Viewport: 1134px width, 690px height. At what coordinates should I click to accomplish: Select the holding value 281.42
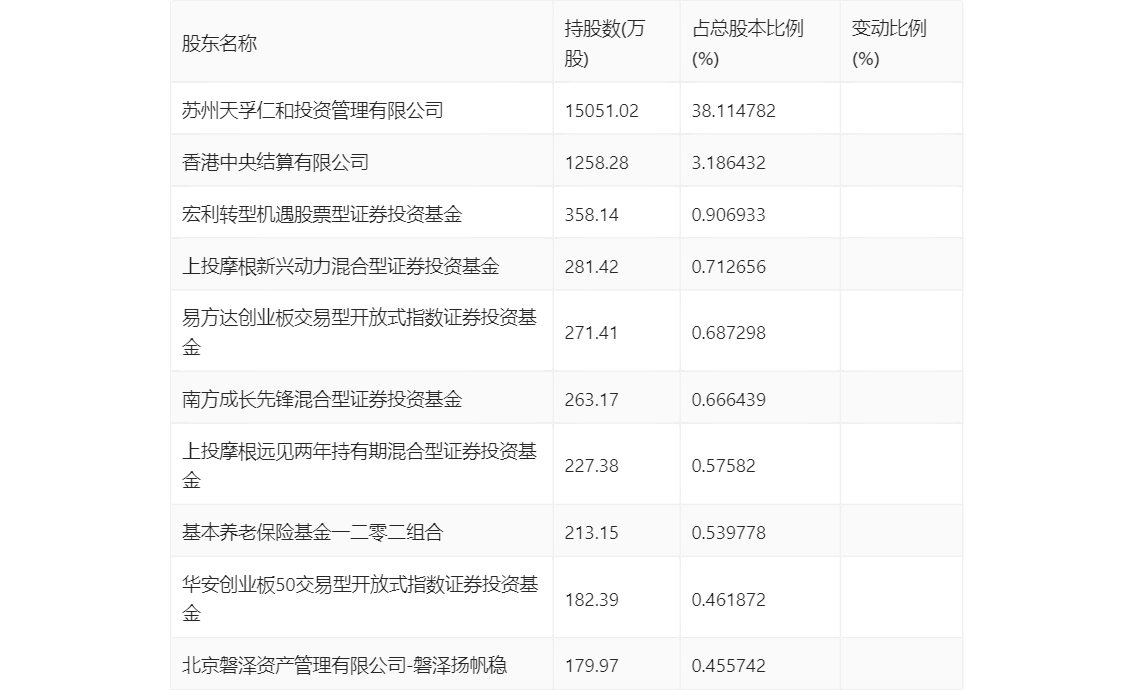pos(592,267)
